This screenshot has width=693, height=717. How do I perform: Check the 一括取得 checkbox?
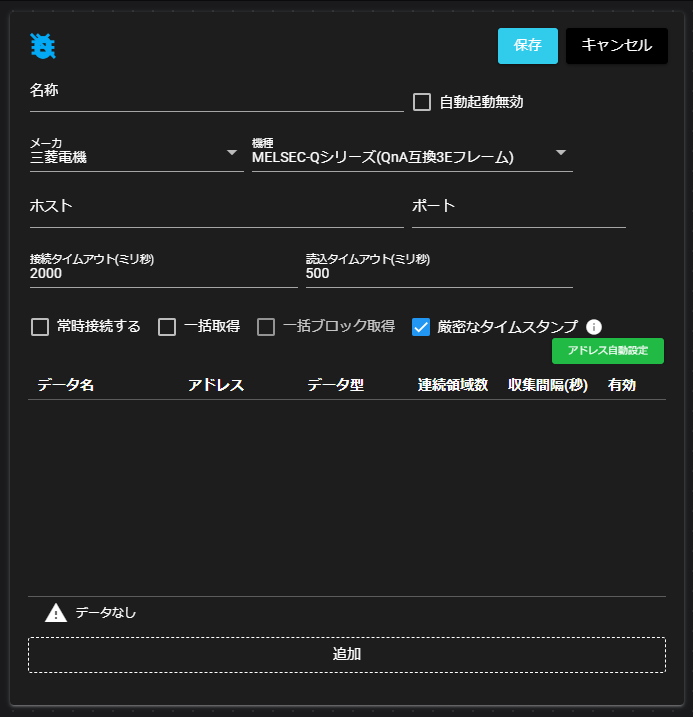167,327
